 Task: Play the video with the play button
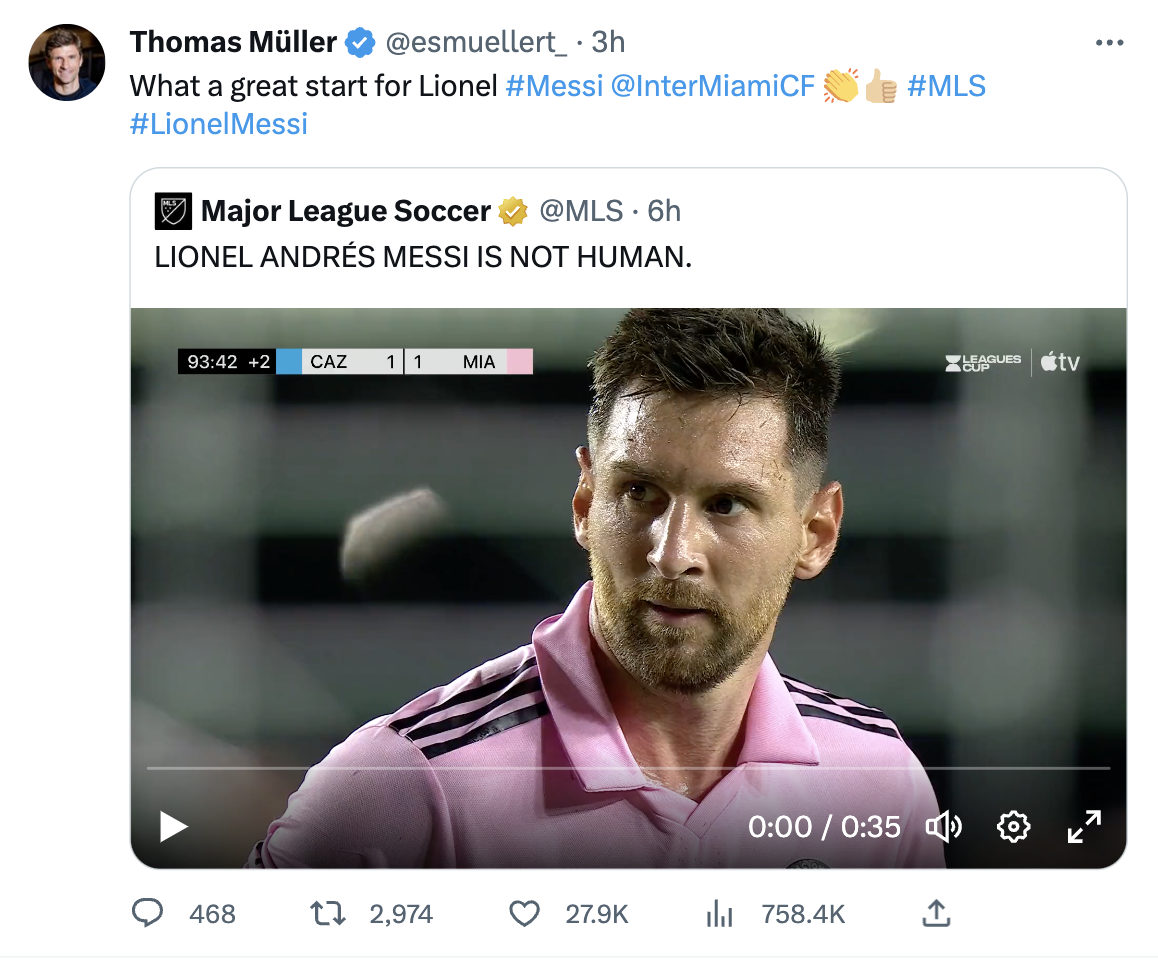click(174, 826)
